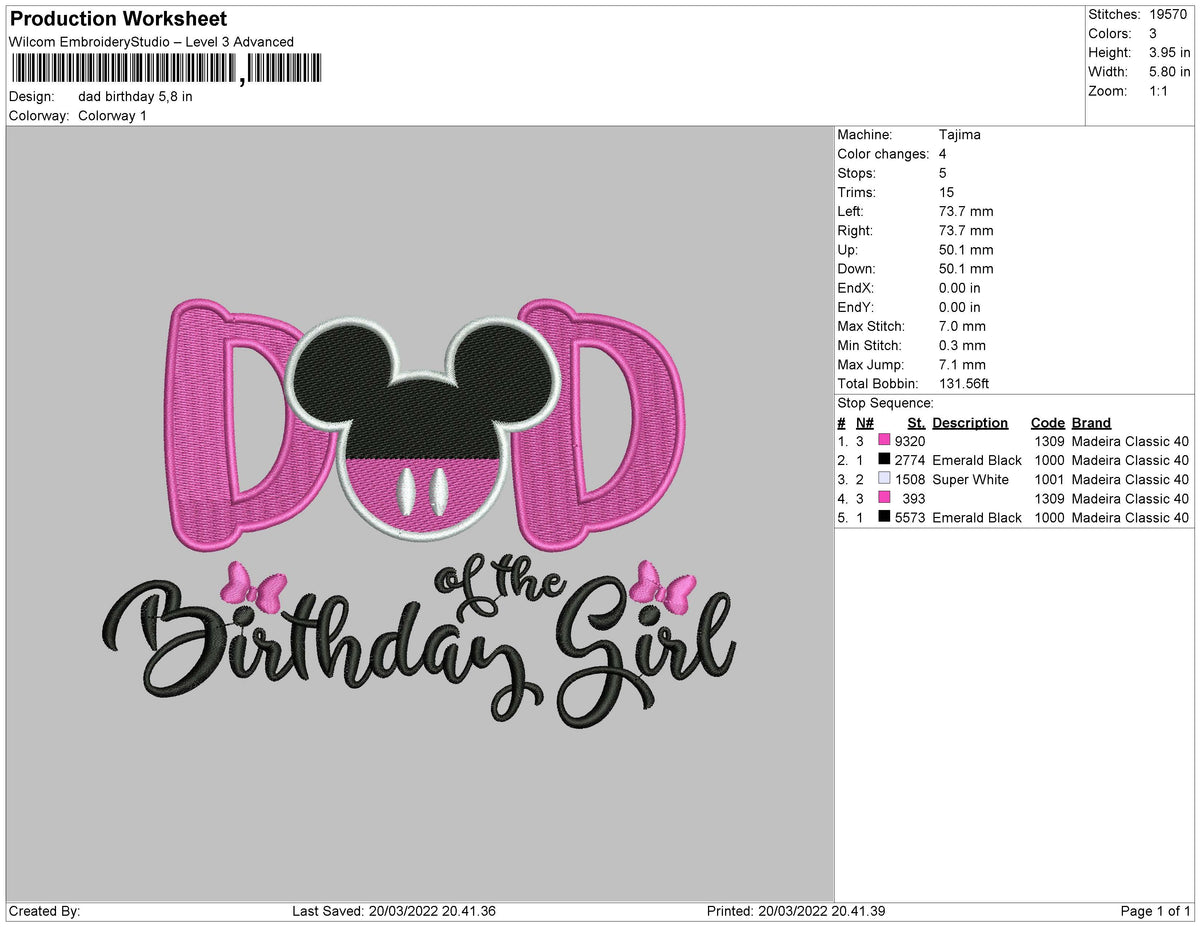The width and height of the screenshot is (1200, 927).
Task: Click the 'EndX:' label
Action: [856, 288]
